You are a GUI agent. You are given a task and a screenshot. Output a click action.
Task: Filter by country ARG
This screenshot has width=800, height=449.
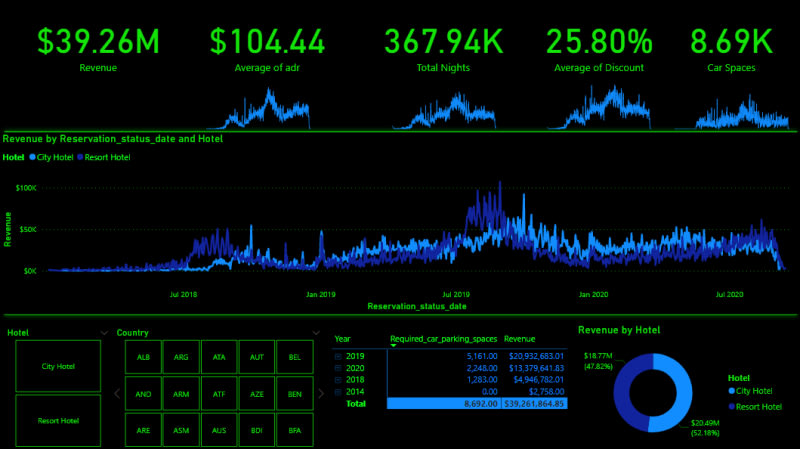pyautogui.click(x=181, y=357)
